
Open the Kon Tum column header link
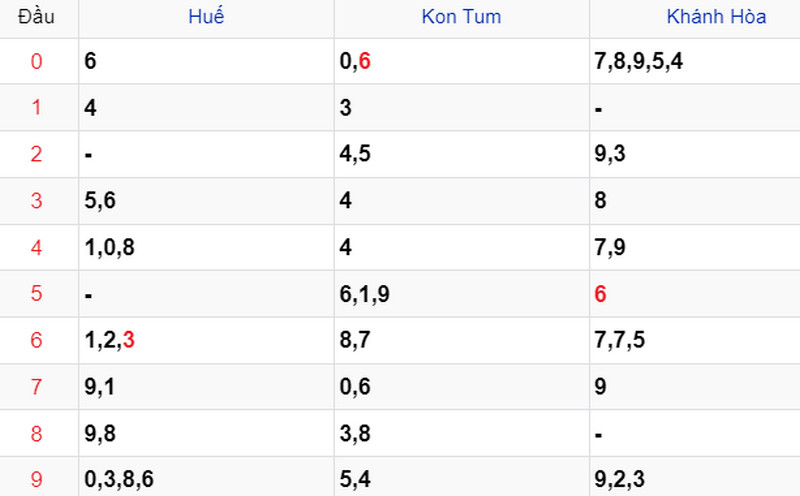(461, 17)
